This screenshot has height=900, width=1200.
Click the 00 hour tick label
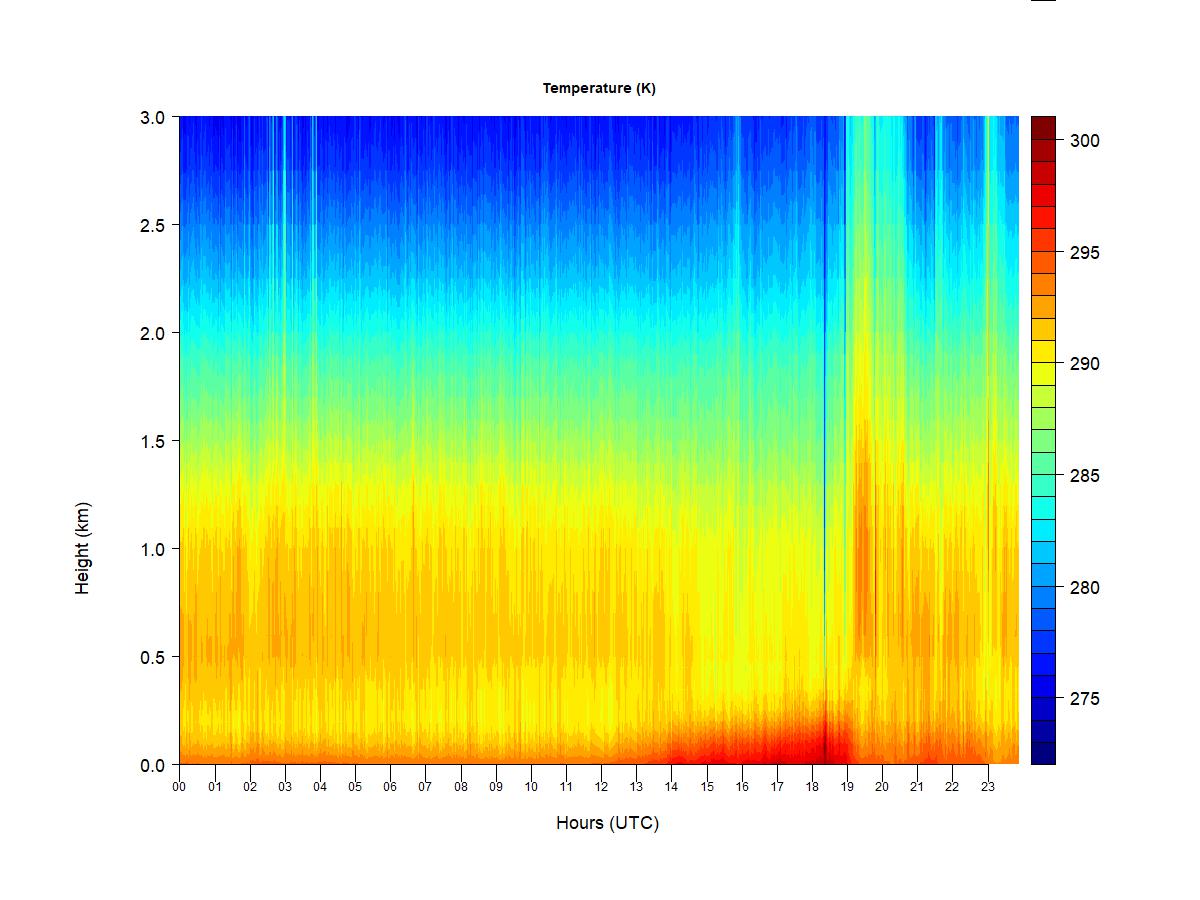(x=180, y=787)
